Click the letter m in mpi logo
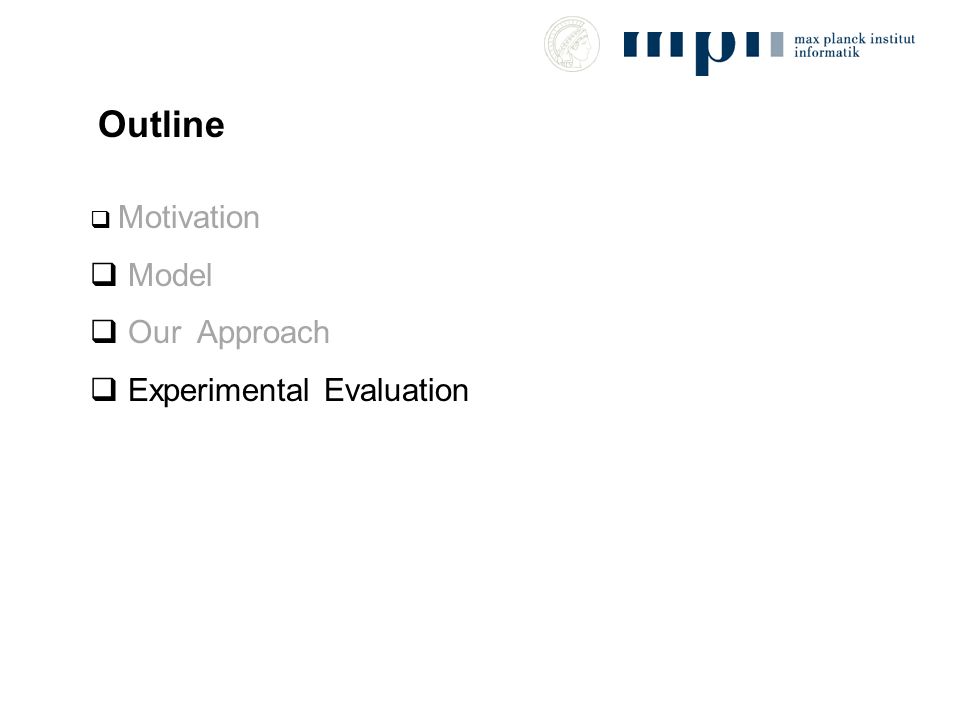 click(653, 45)
